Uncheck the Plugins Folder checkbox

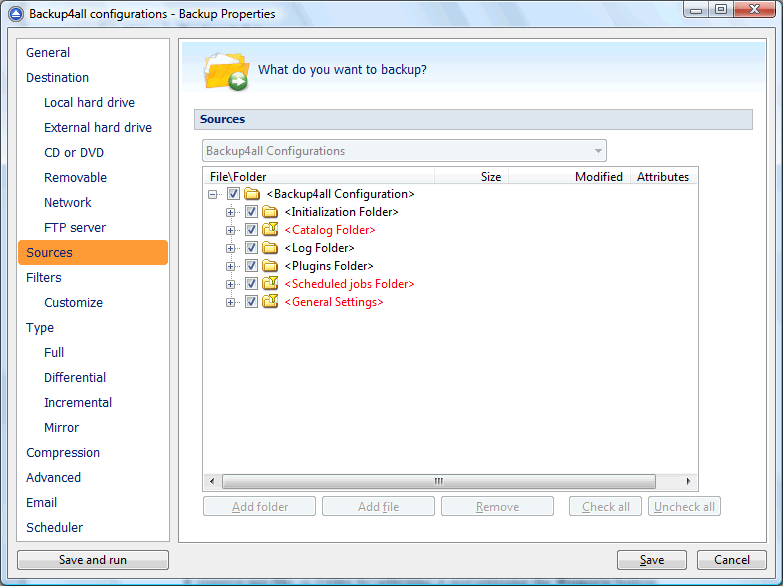(x=251, y=266)
